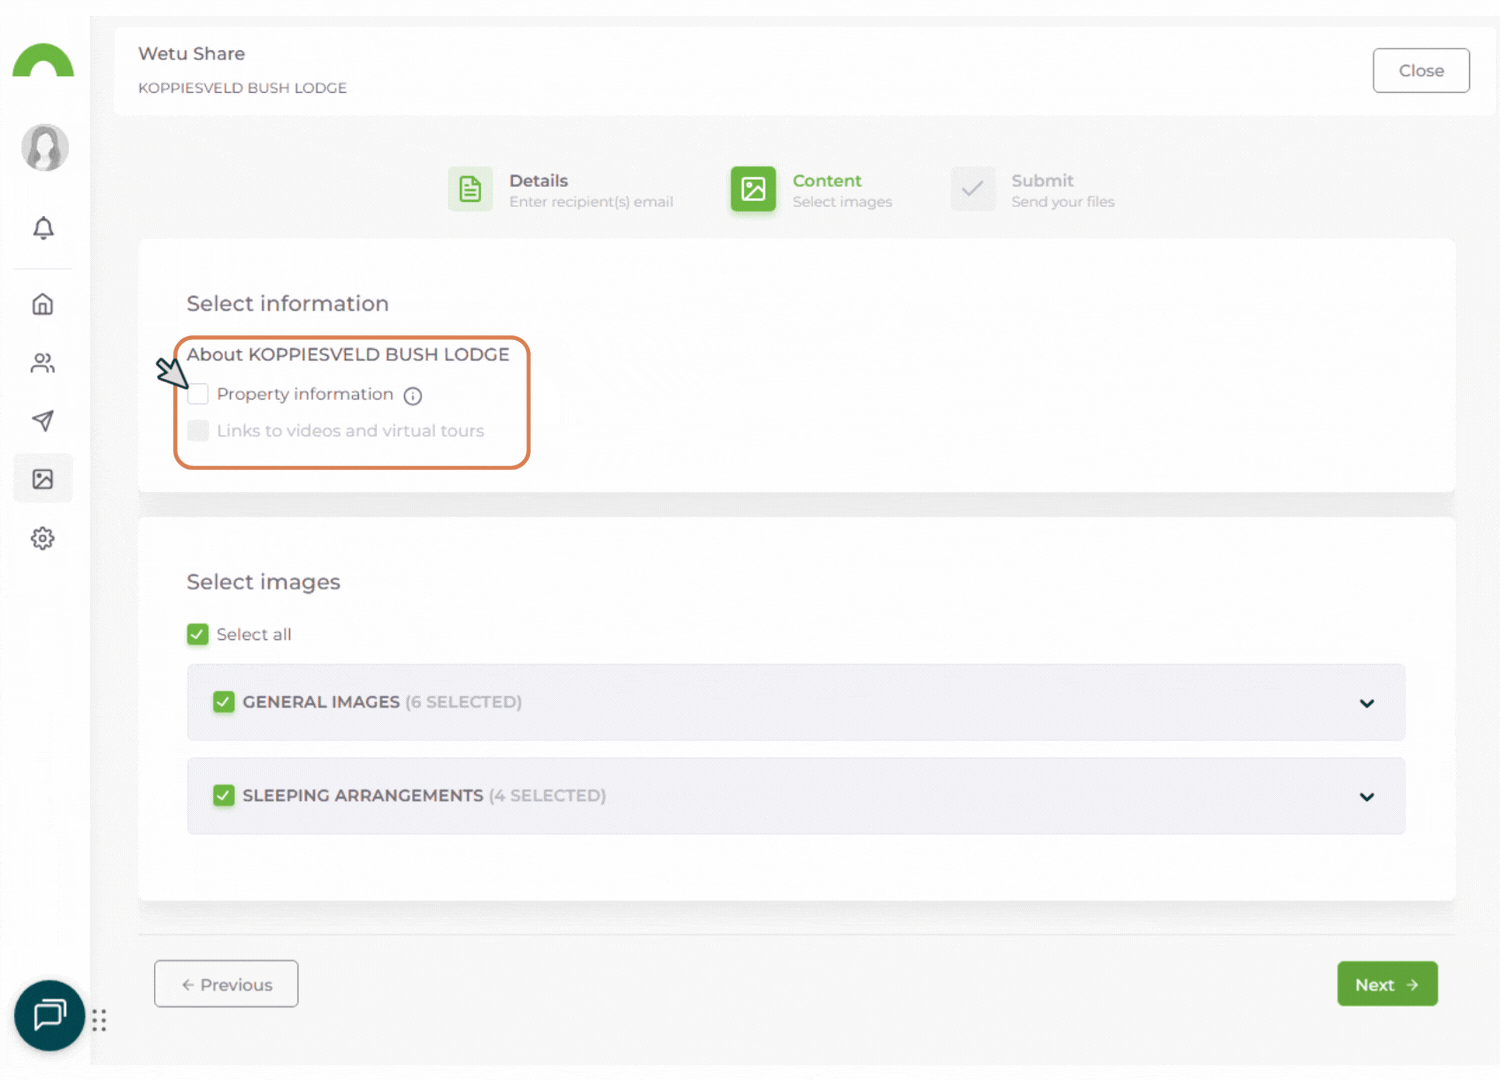Uncheck the General Images checkbox
1500x1080 pixels.
click(224, 702)
